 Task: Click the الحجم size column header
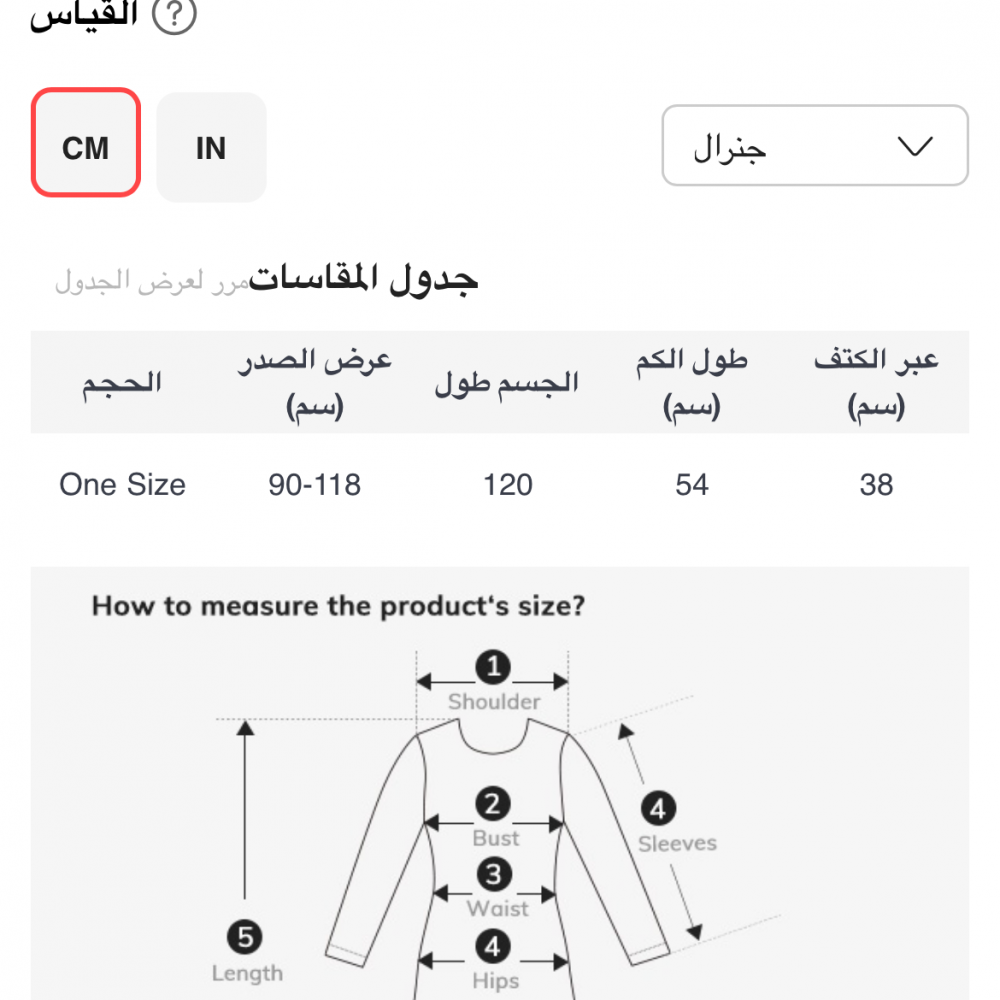[122, 383]
